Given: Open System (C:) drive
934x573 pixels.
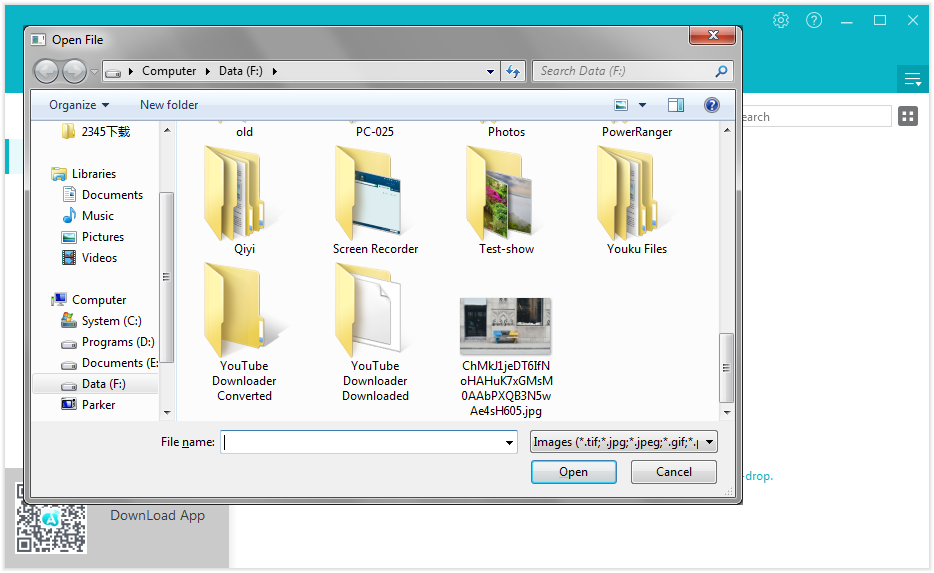Looking at the screenshot, I should click(x=101, y=321).
